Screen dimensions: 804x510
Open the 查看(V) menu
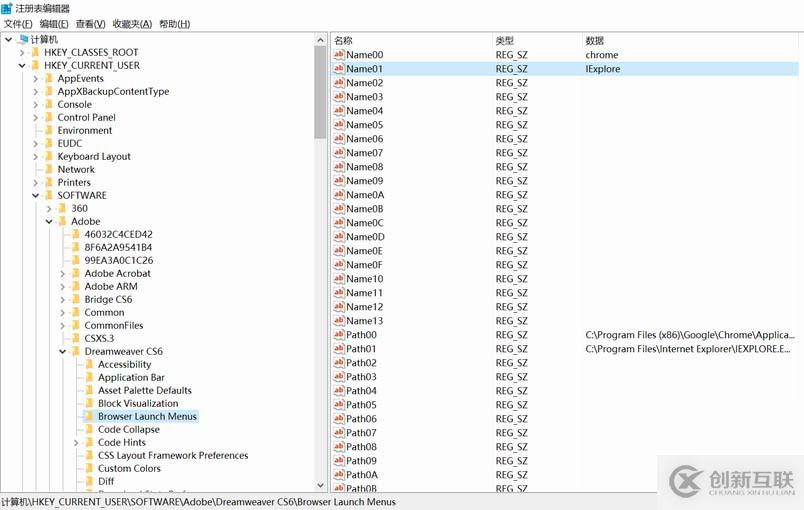[90, 24]
